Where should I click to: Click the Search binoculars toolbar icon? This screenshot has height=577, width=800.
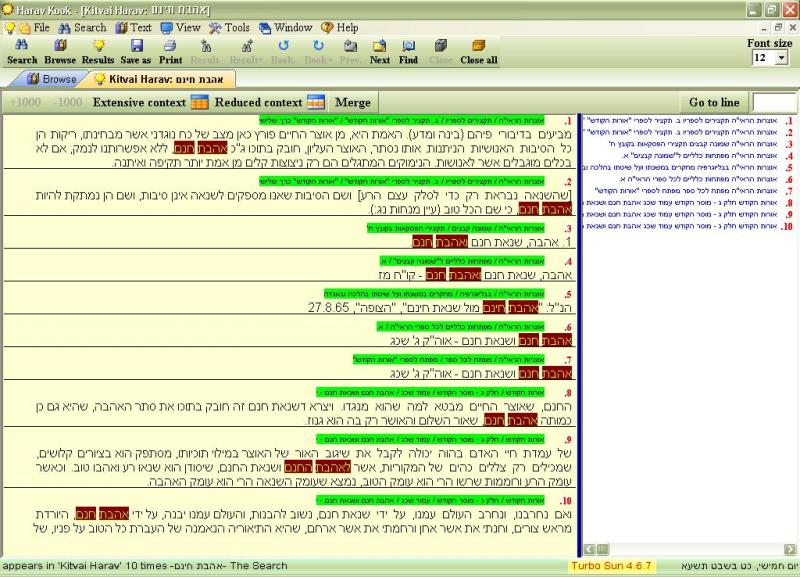[22, 46]
